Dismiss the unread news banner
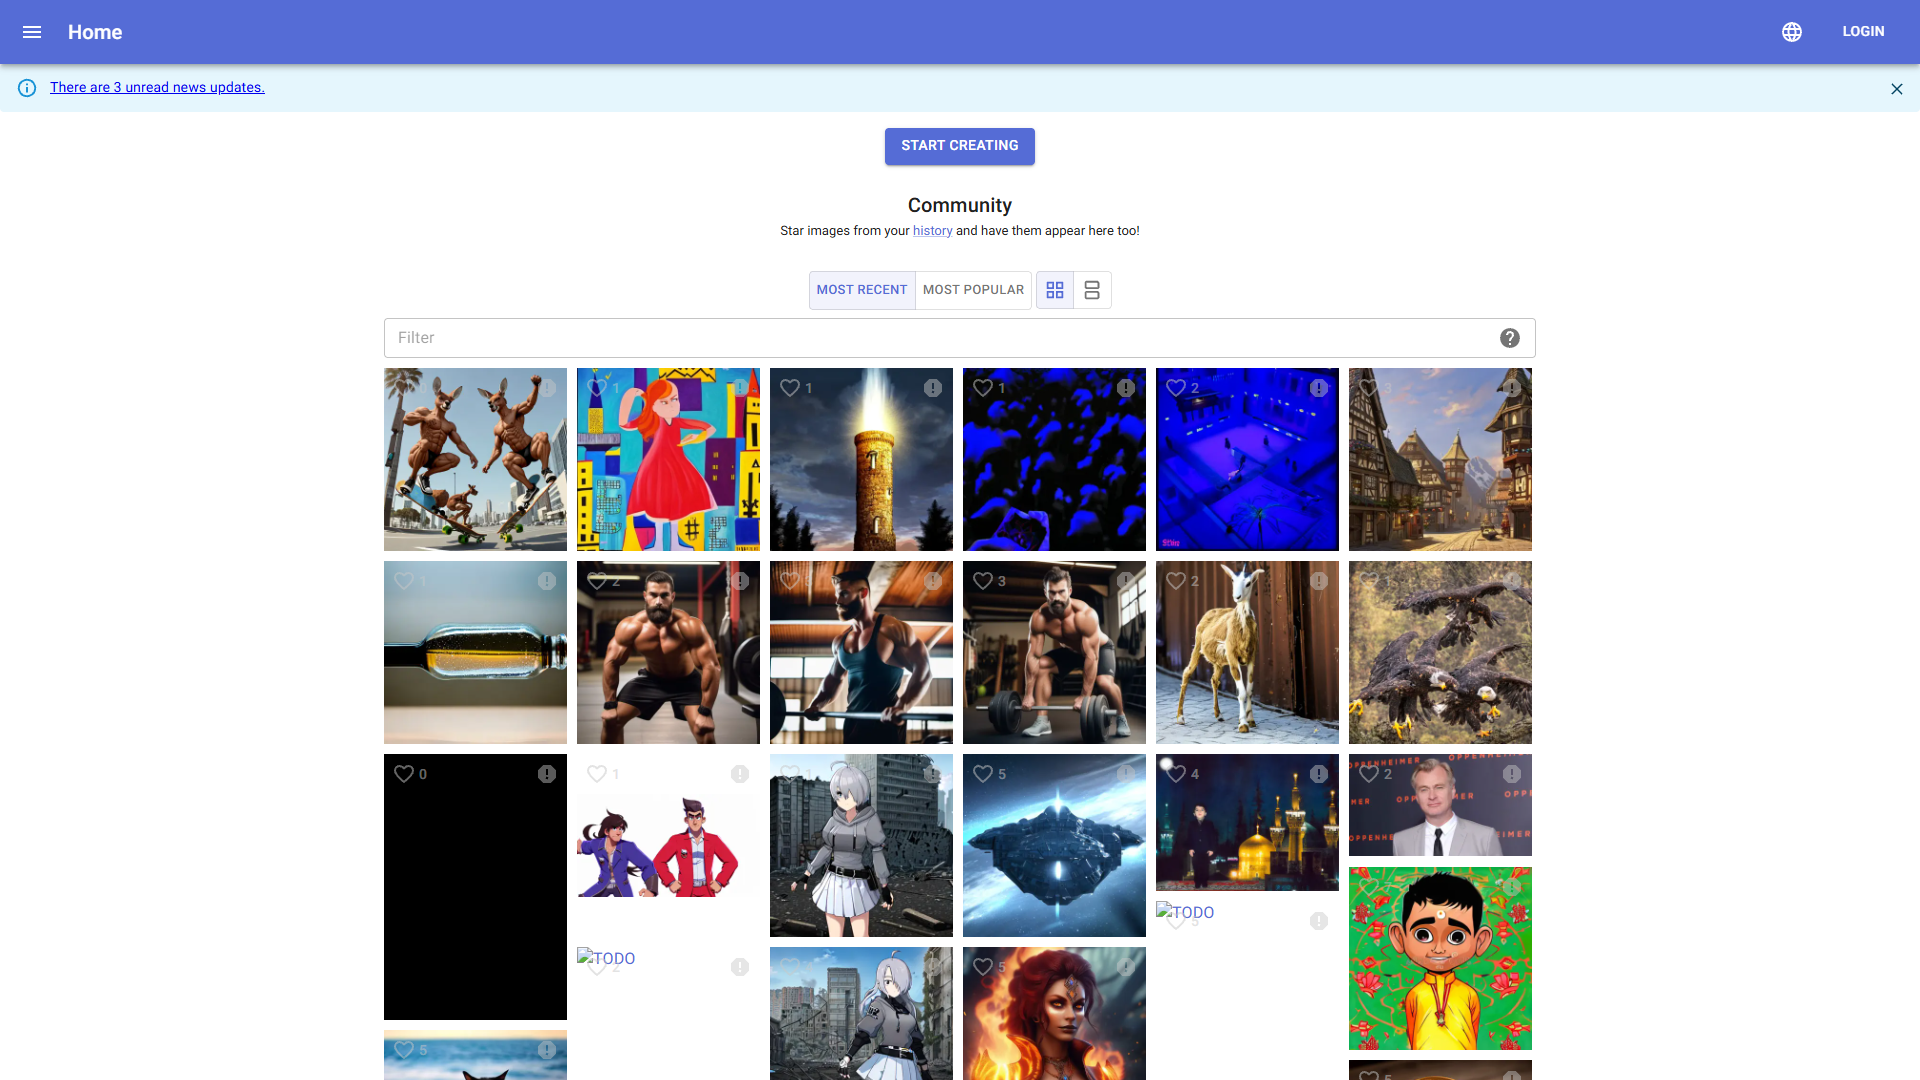 point(1897,89)
